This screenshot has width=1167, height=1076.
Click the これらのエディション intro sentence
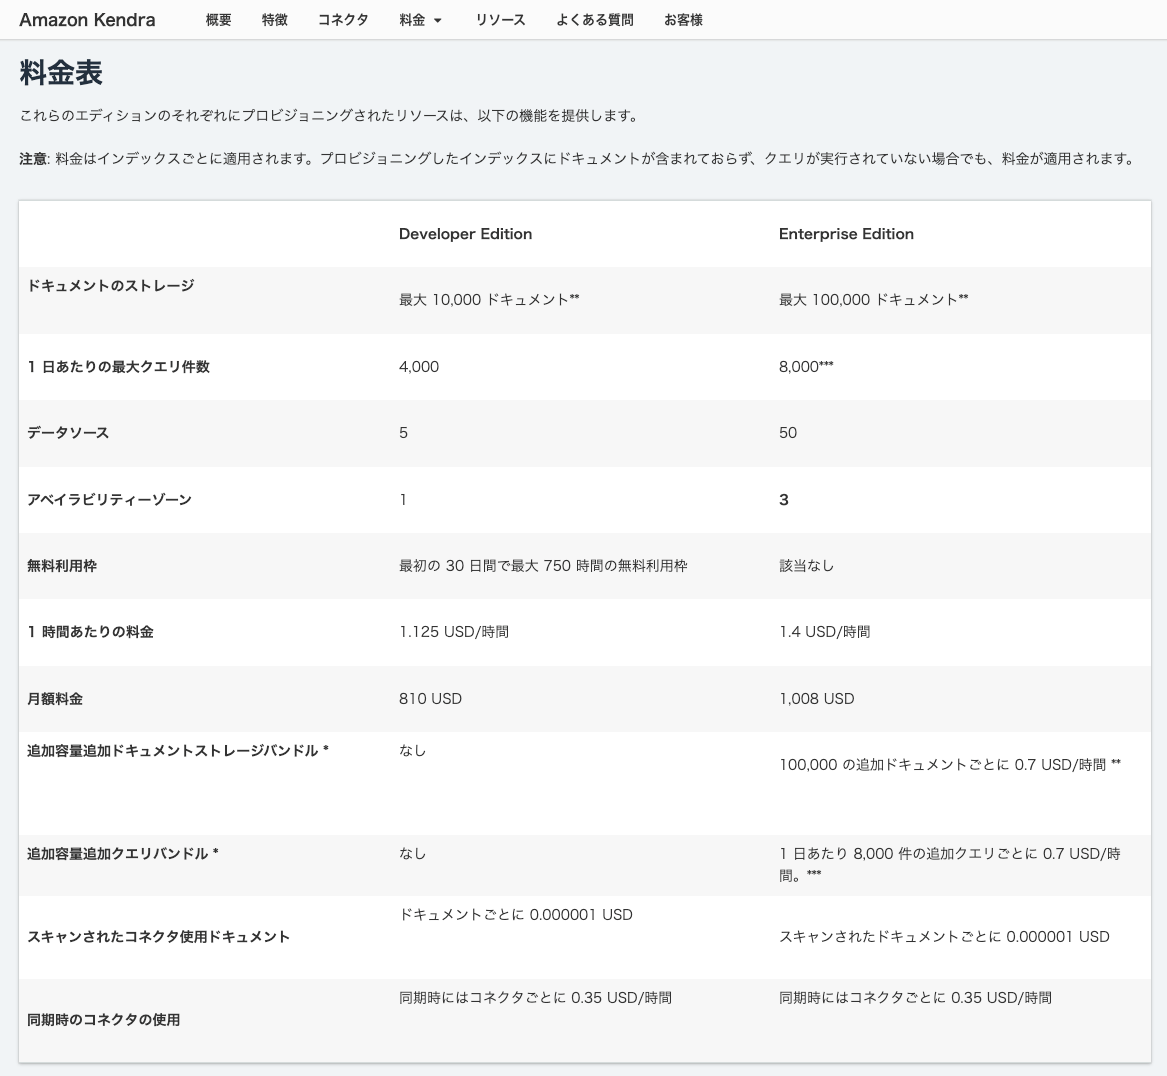pyautogui.click(x=330, y=116)
